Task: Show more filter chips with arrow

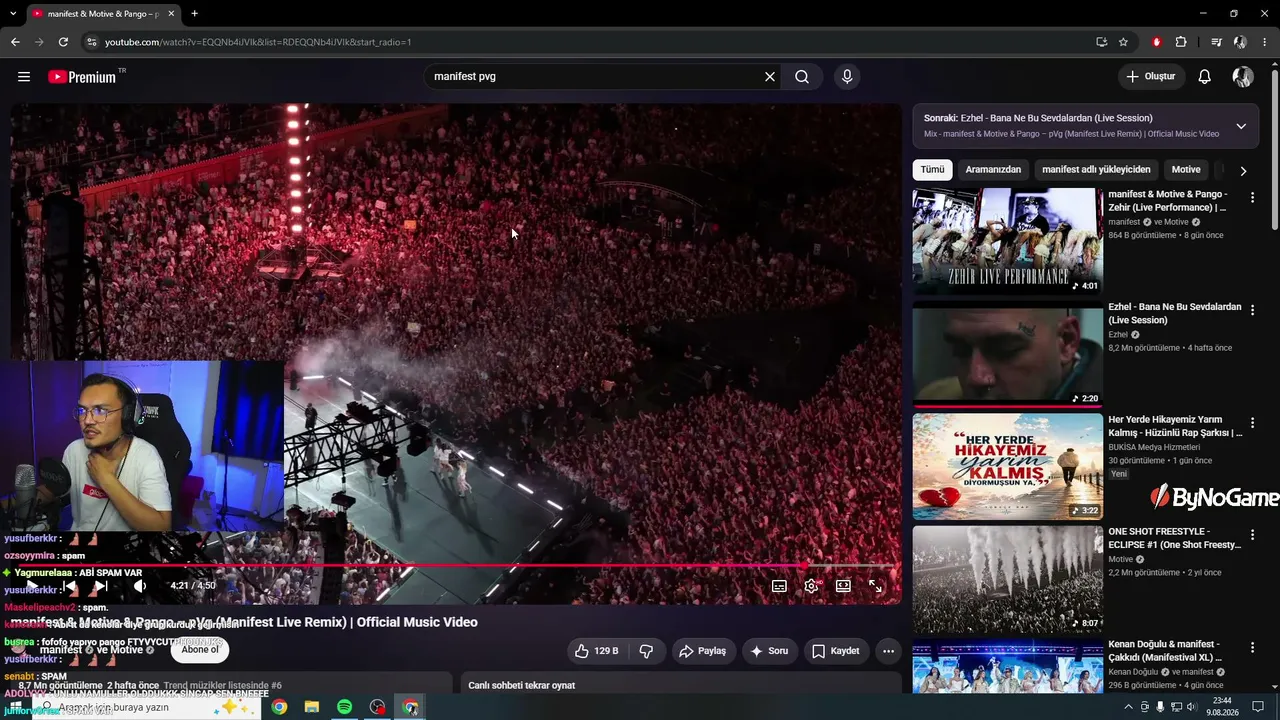Action: 1243,171
